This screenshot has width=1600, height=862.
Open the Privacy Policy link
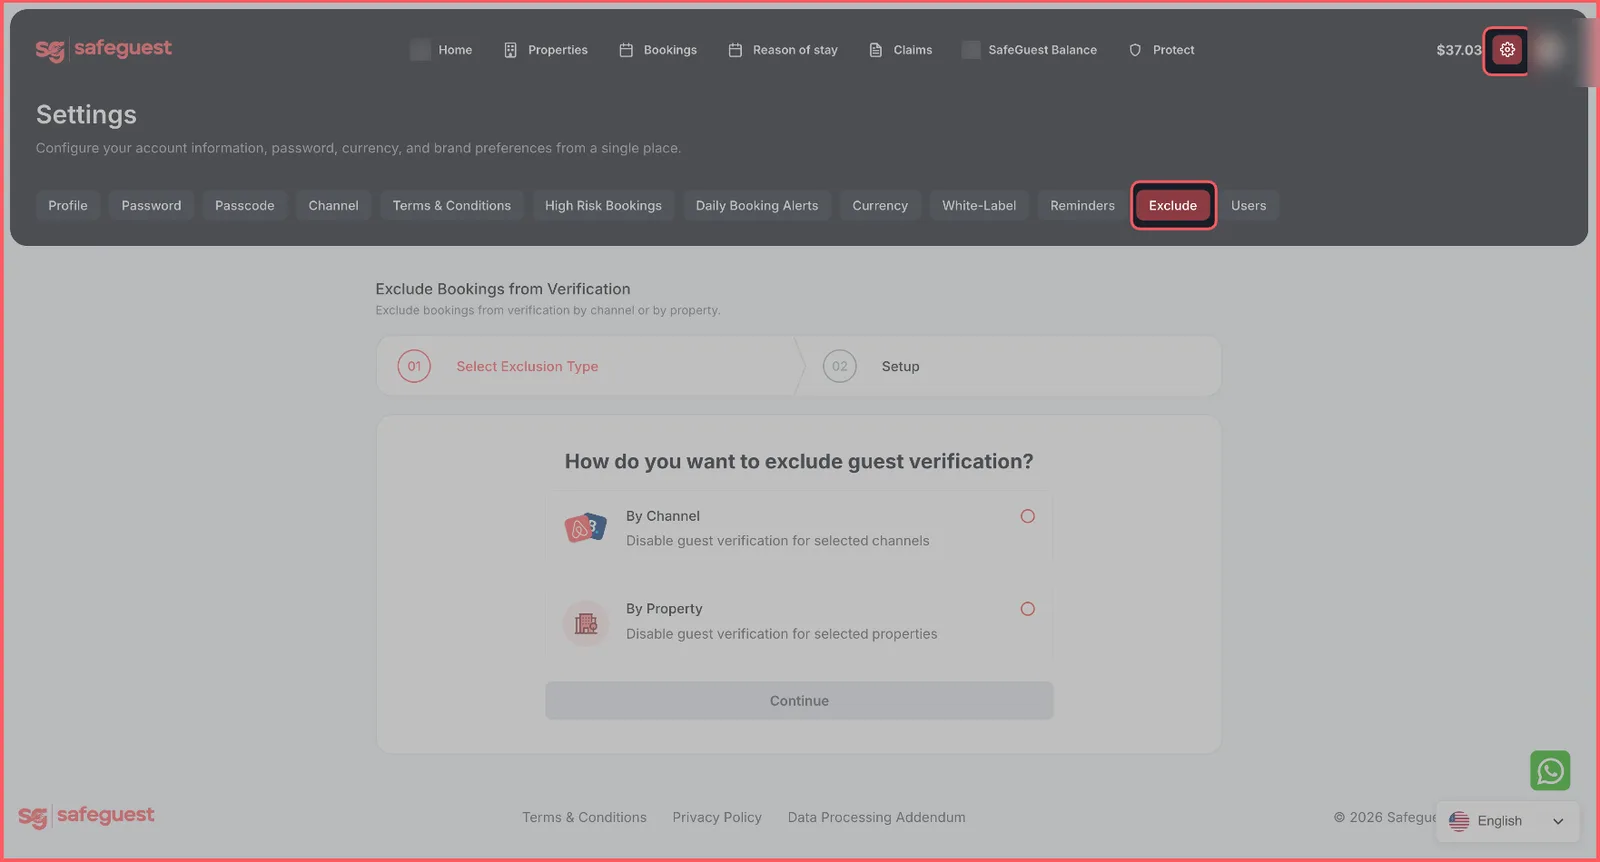[717, 817]
